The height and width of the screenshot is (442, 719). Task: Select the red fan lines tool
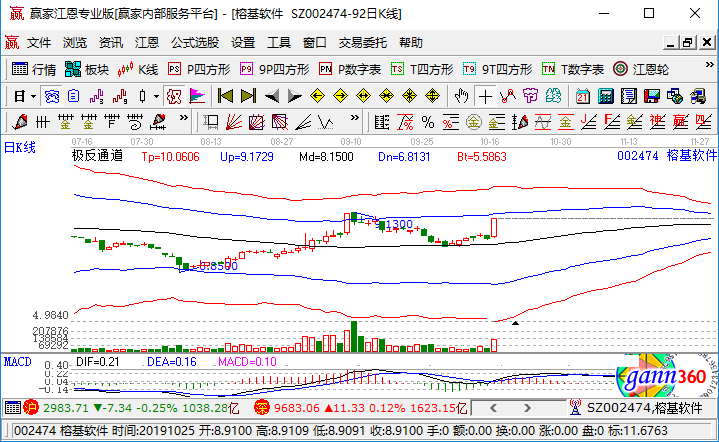click(234, 122)
